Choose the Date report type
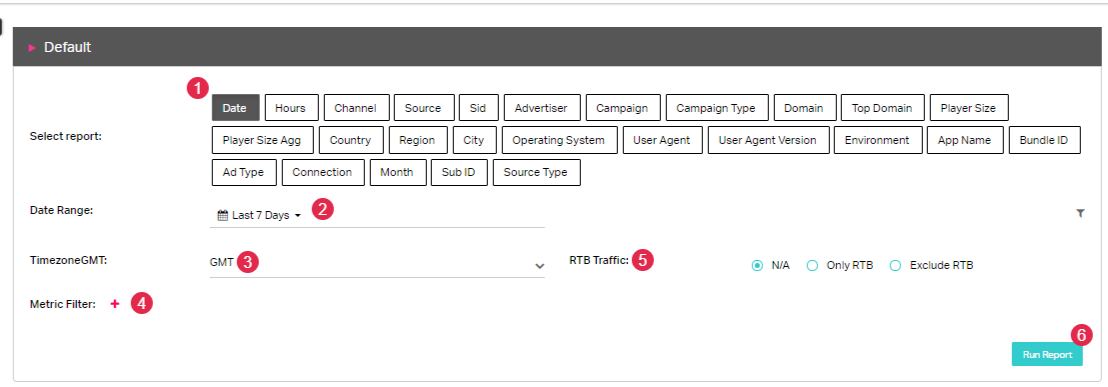Image resolution: width=1108 pixels, height=387 pixels. 236,108
